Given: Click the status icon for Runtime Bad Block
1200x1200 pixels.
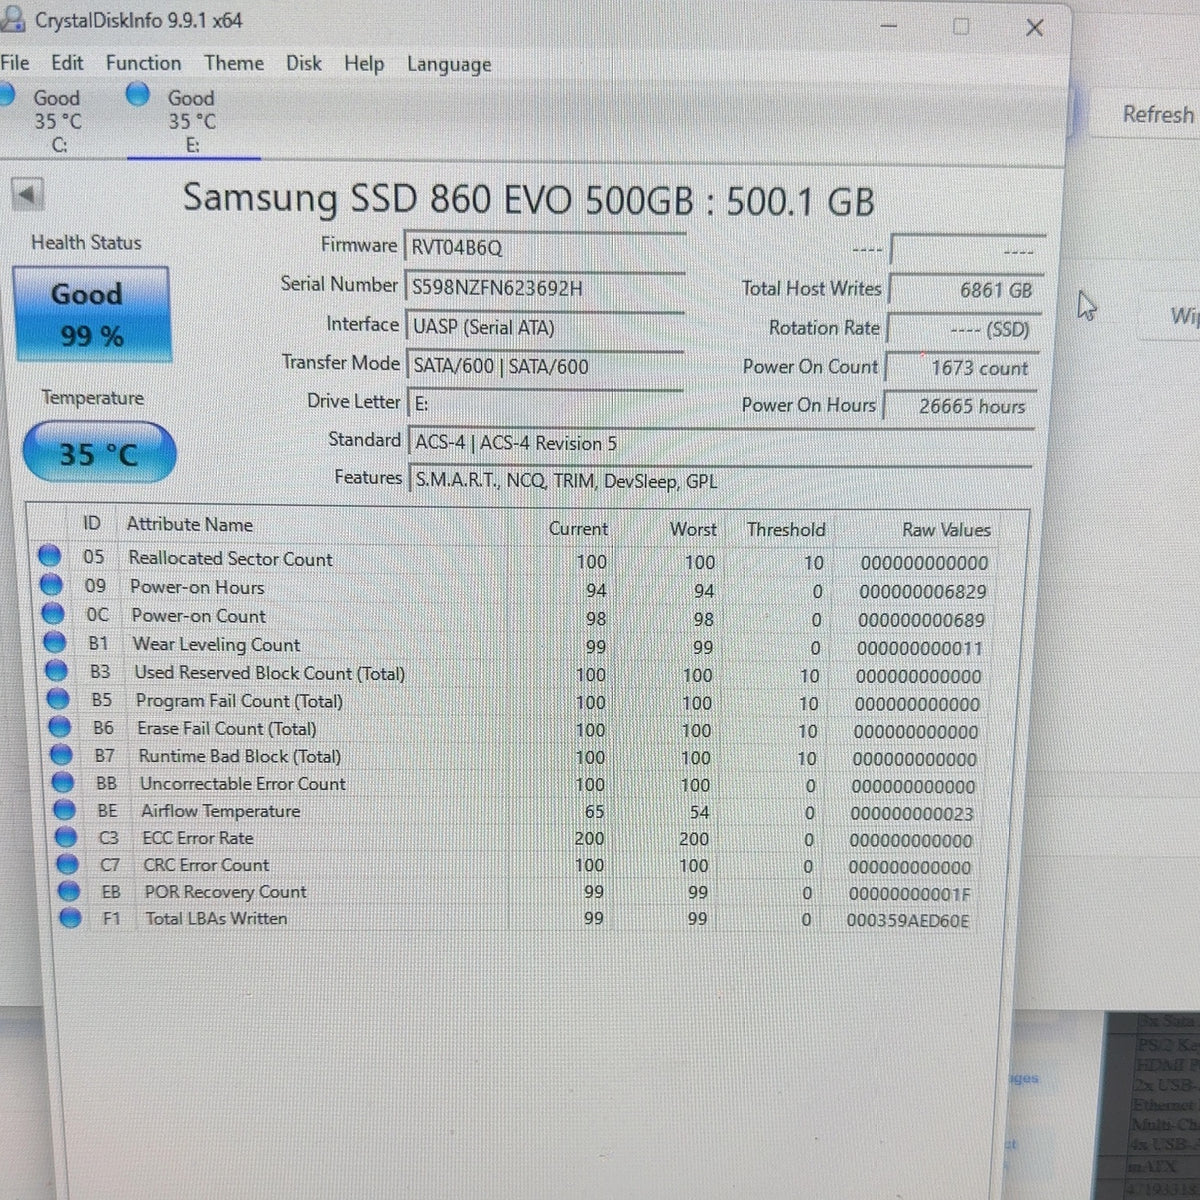Looking at the screenshot, I should [x=62, y=755].
